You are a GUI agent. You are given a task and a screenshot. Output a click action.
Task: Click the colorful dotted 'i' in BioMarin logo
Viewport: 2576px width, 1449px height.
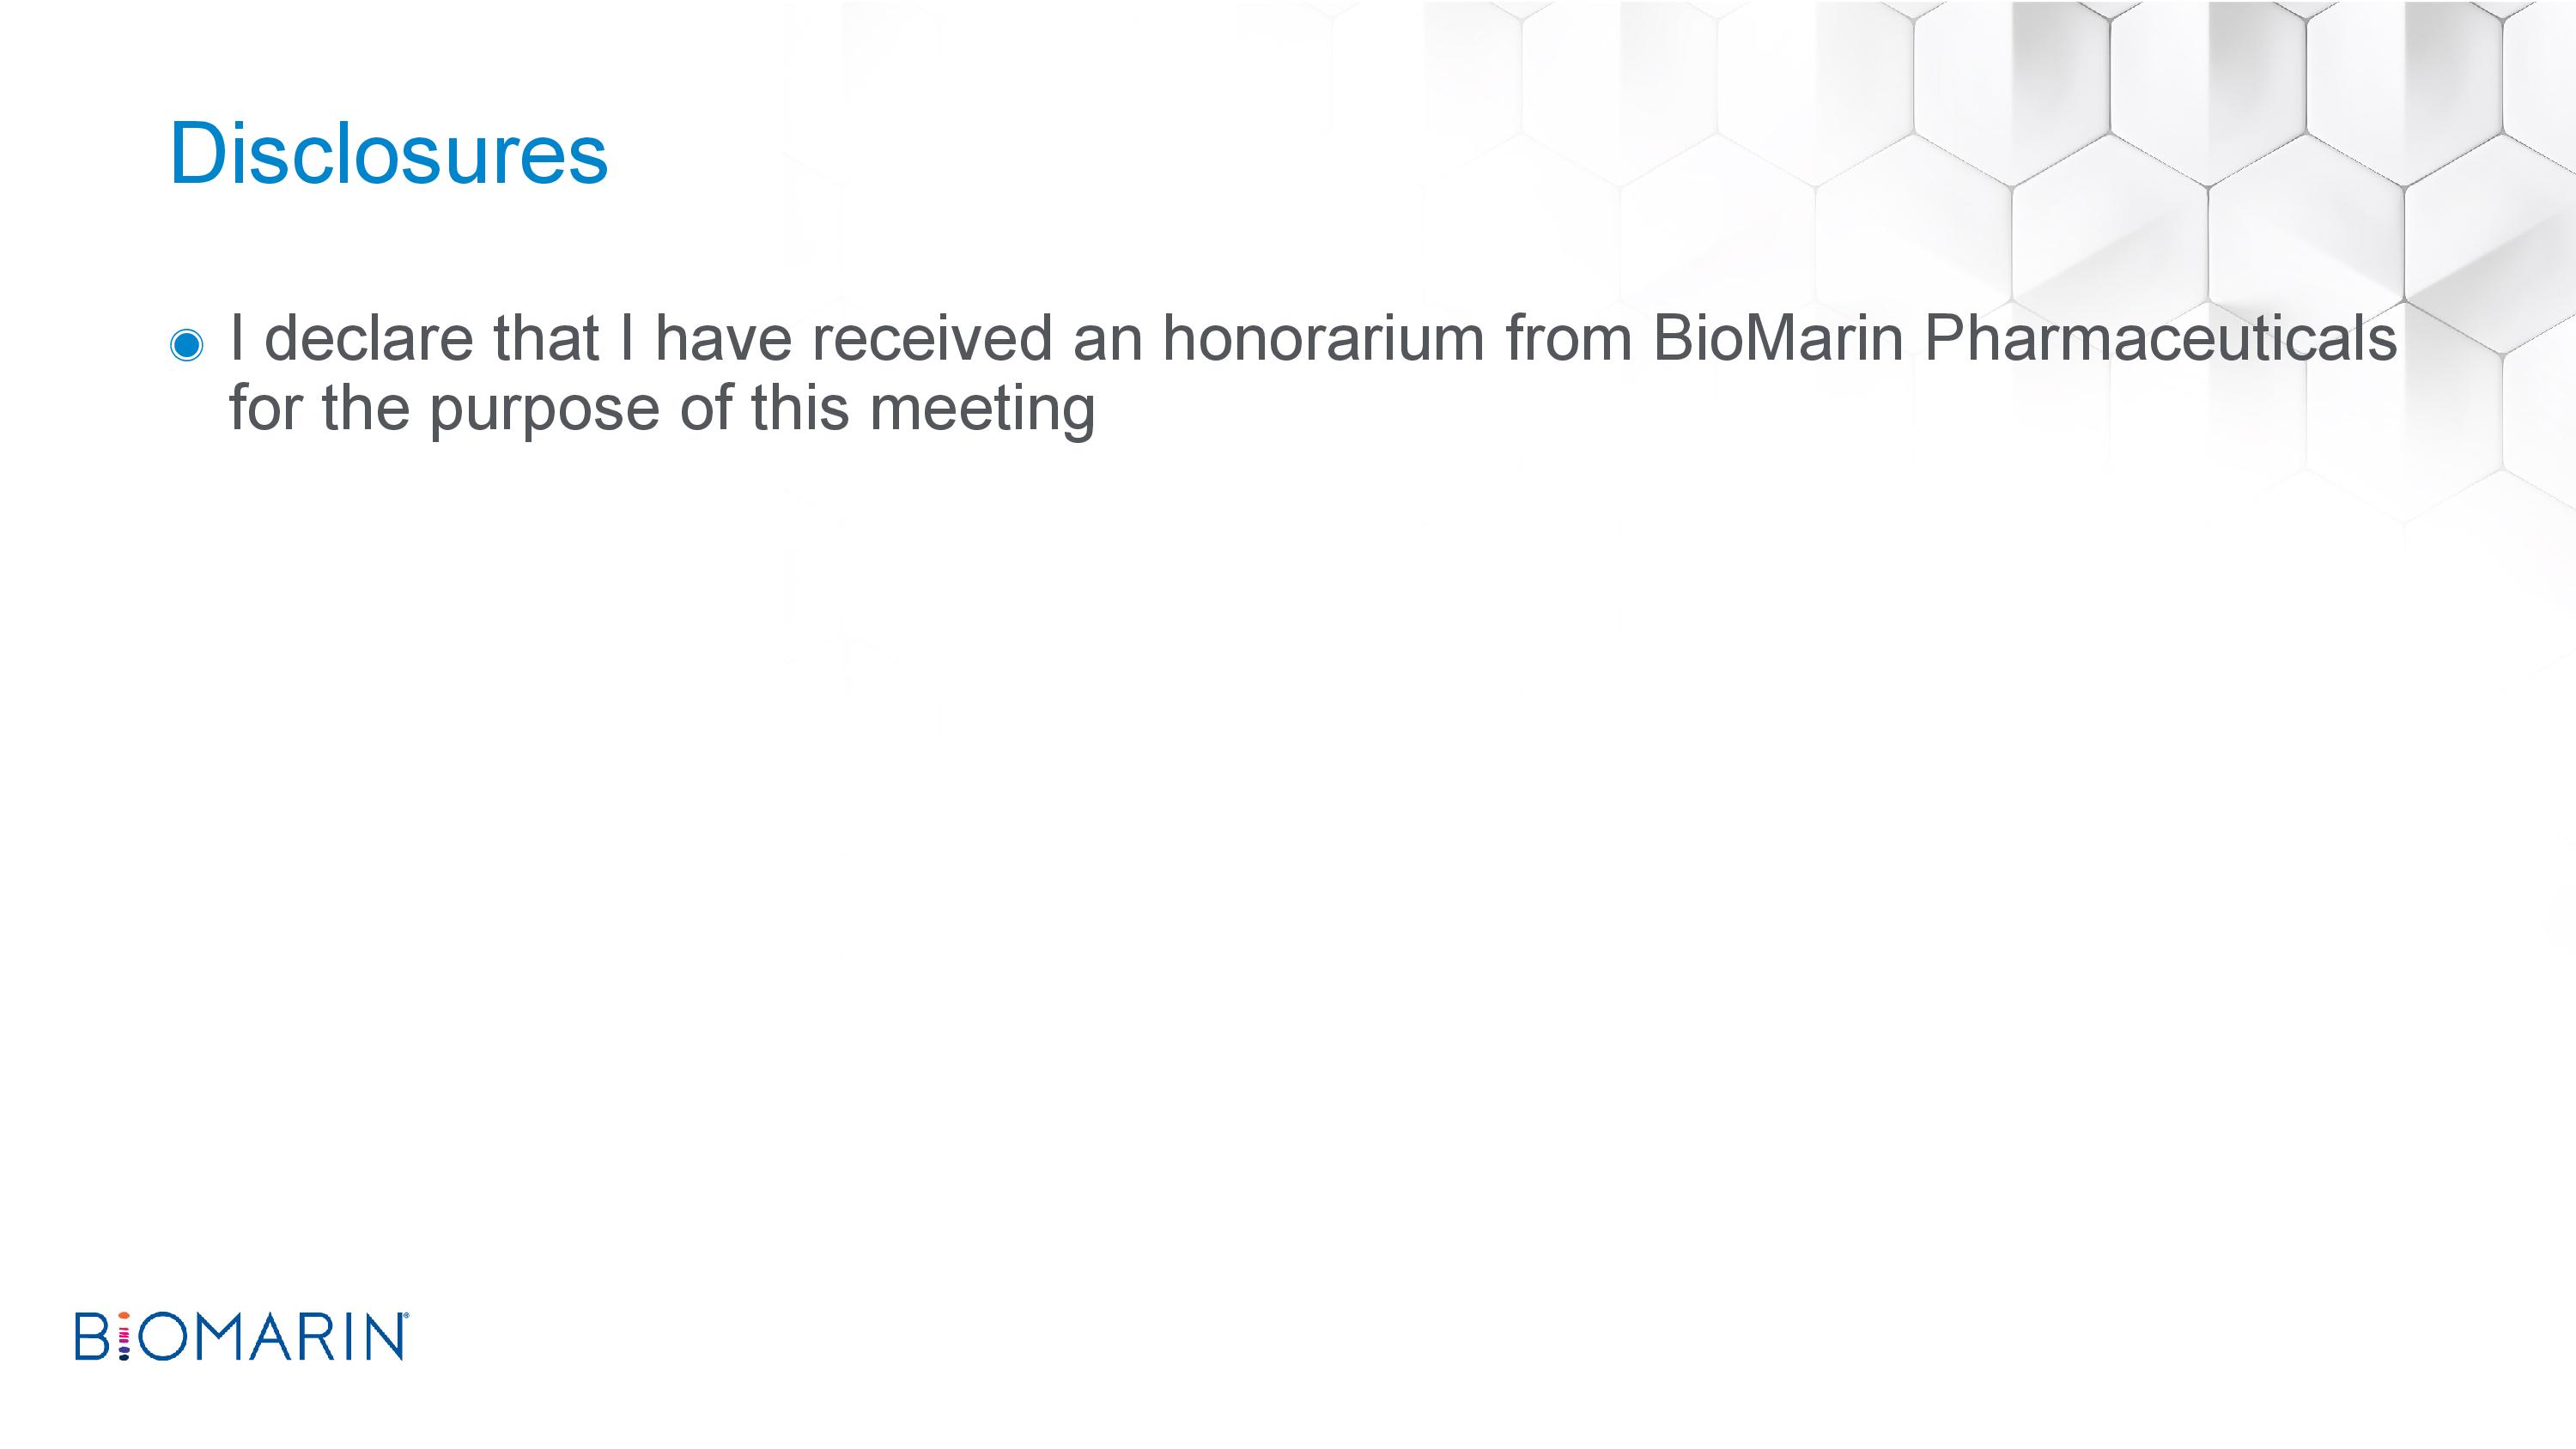pos(125,1337)
